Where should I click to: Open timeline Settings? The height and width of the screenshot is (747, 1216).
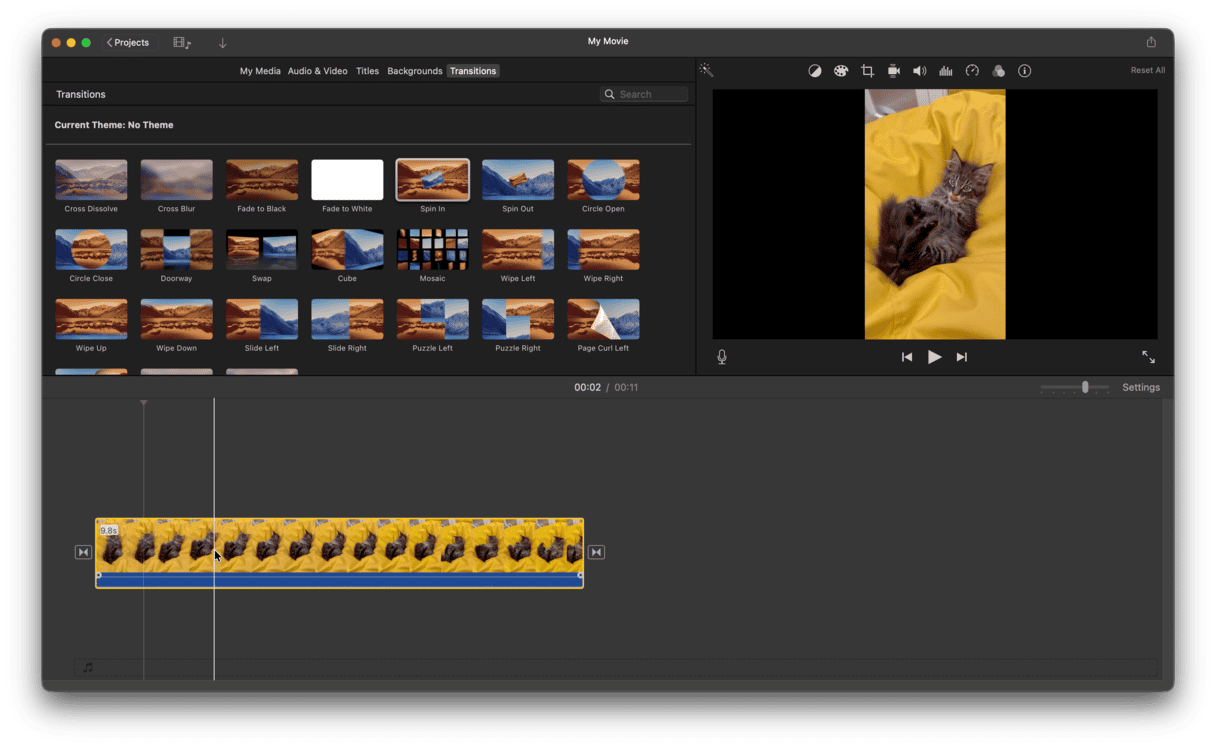(1141, 387)
